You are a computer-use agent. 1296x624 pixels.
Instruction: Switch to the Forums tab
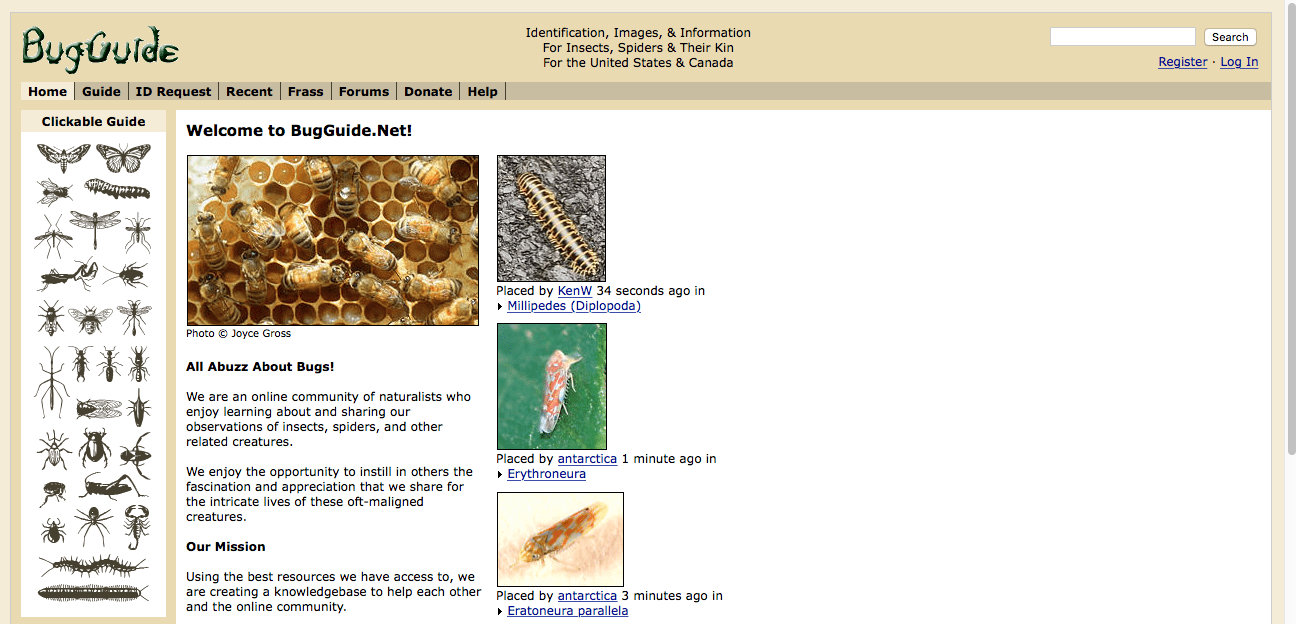[x=363, y=91]
